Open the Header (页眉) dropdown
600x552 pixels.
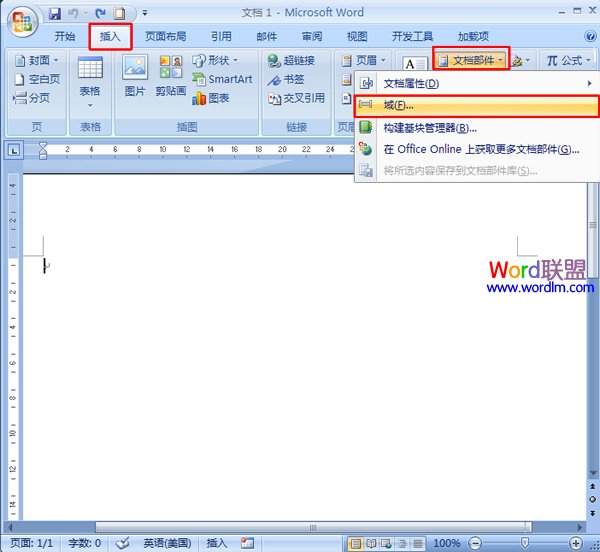click(363, 60)
